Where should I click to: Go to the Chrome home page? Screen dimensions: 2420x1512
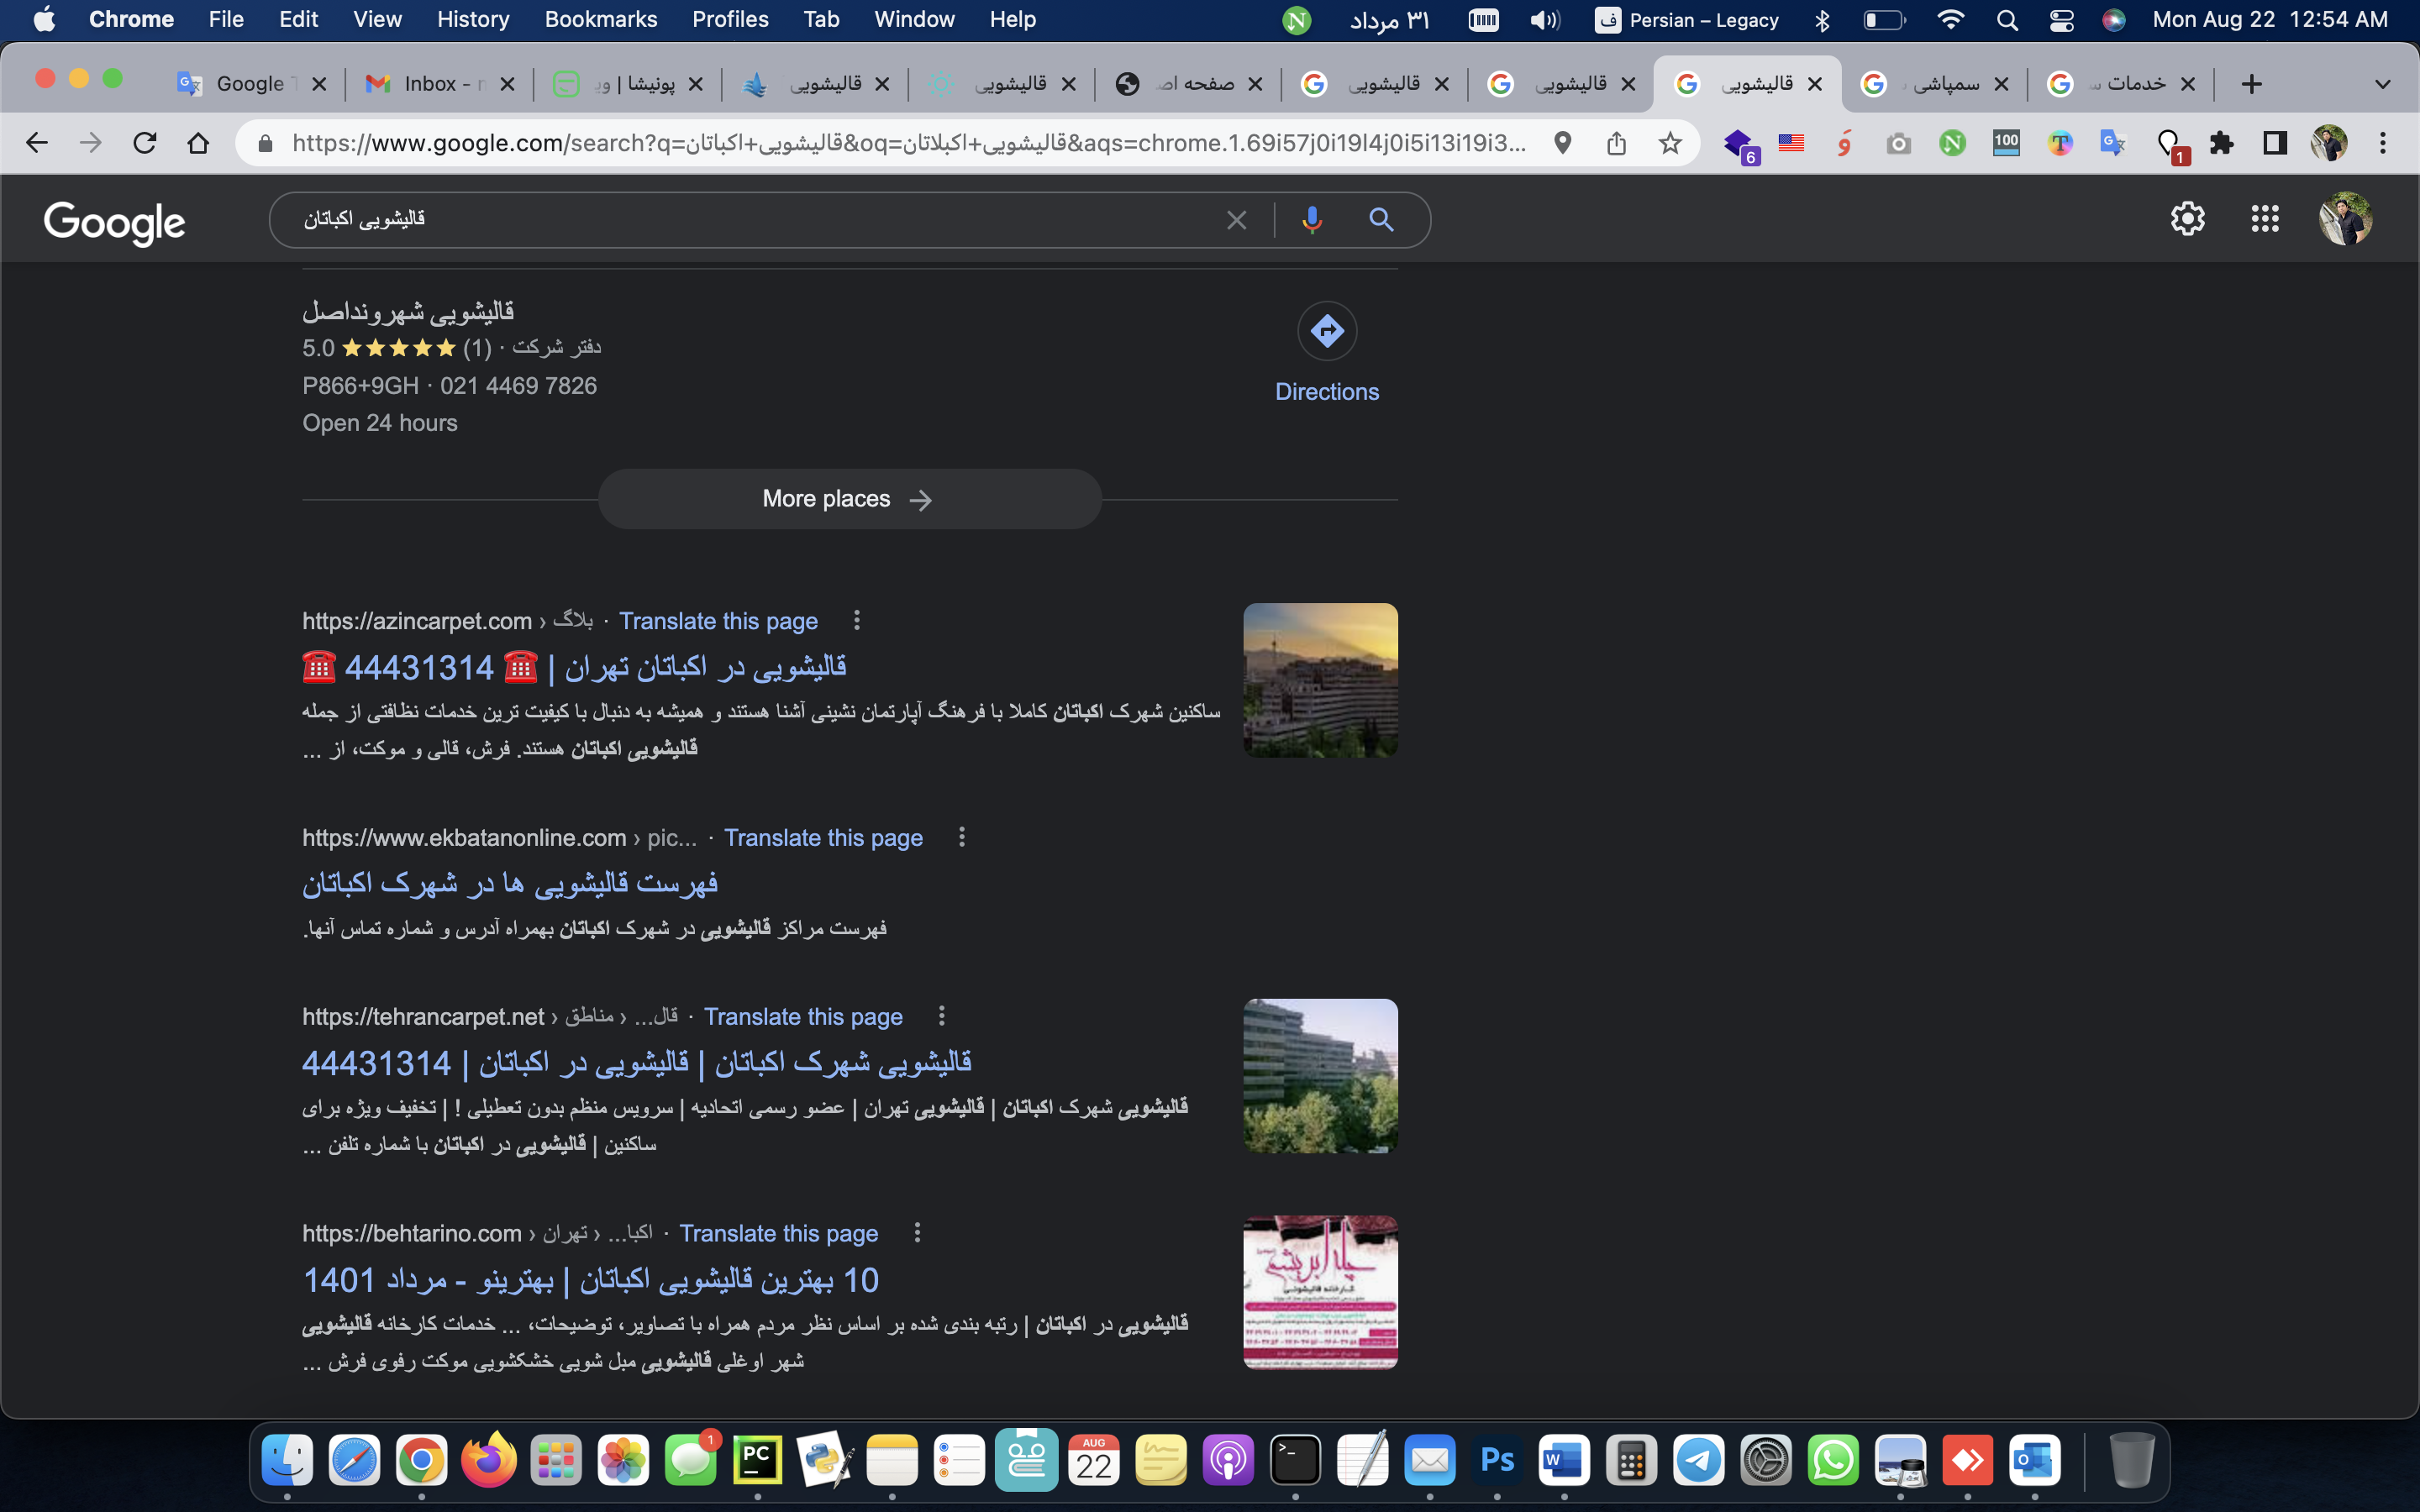click(199, 143)
